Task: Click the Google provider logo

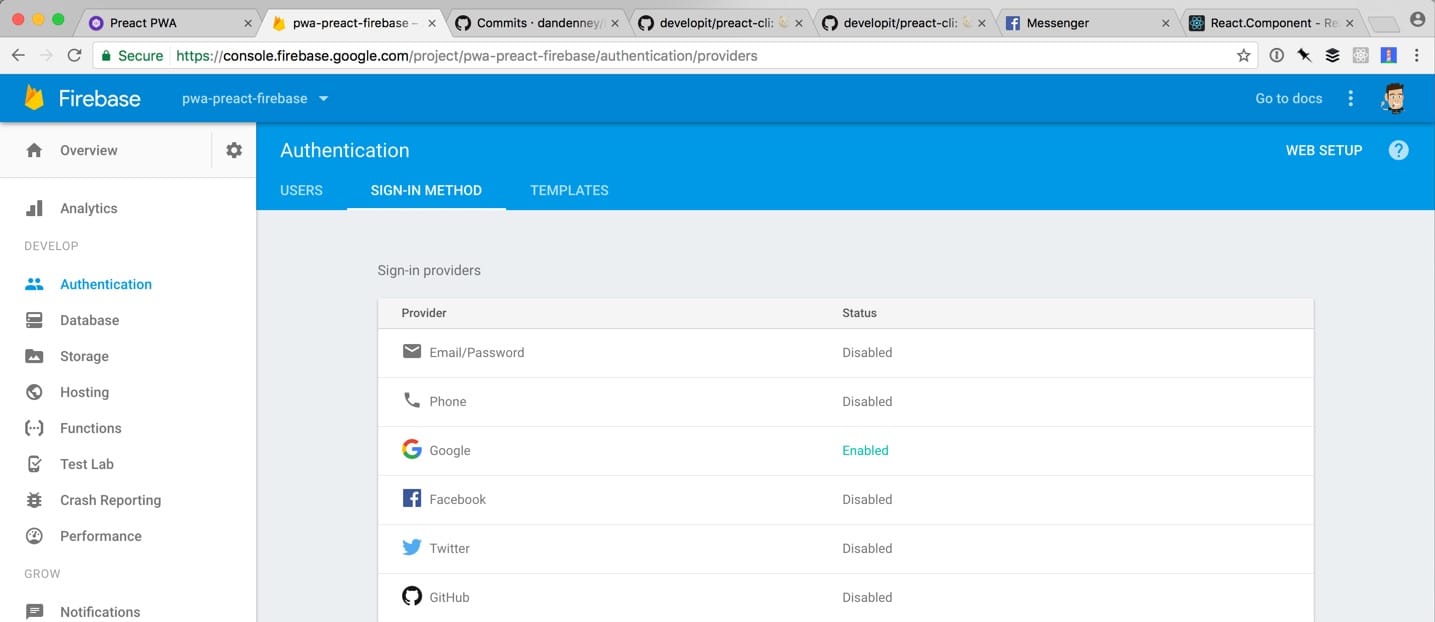Action: 412,449
